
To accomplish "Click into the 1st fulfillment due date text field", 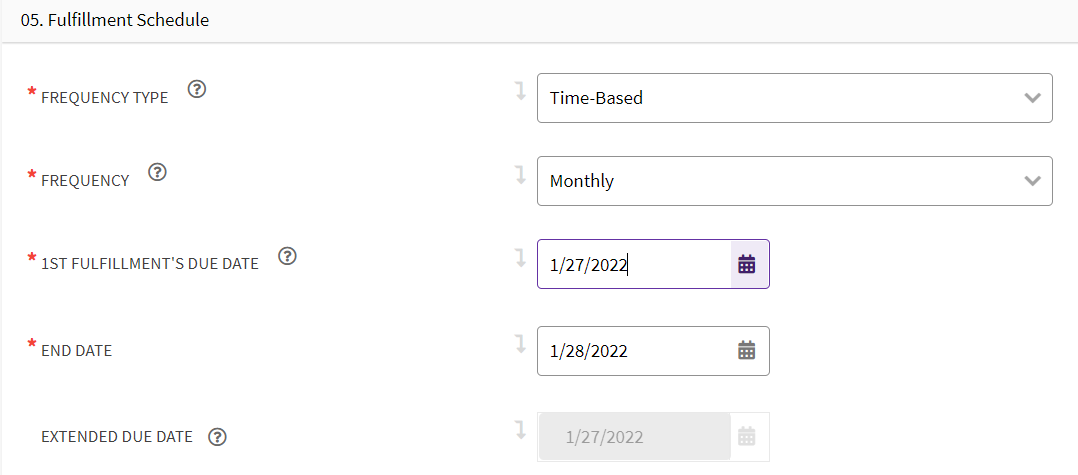I will tap(634, 264).
